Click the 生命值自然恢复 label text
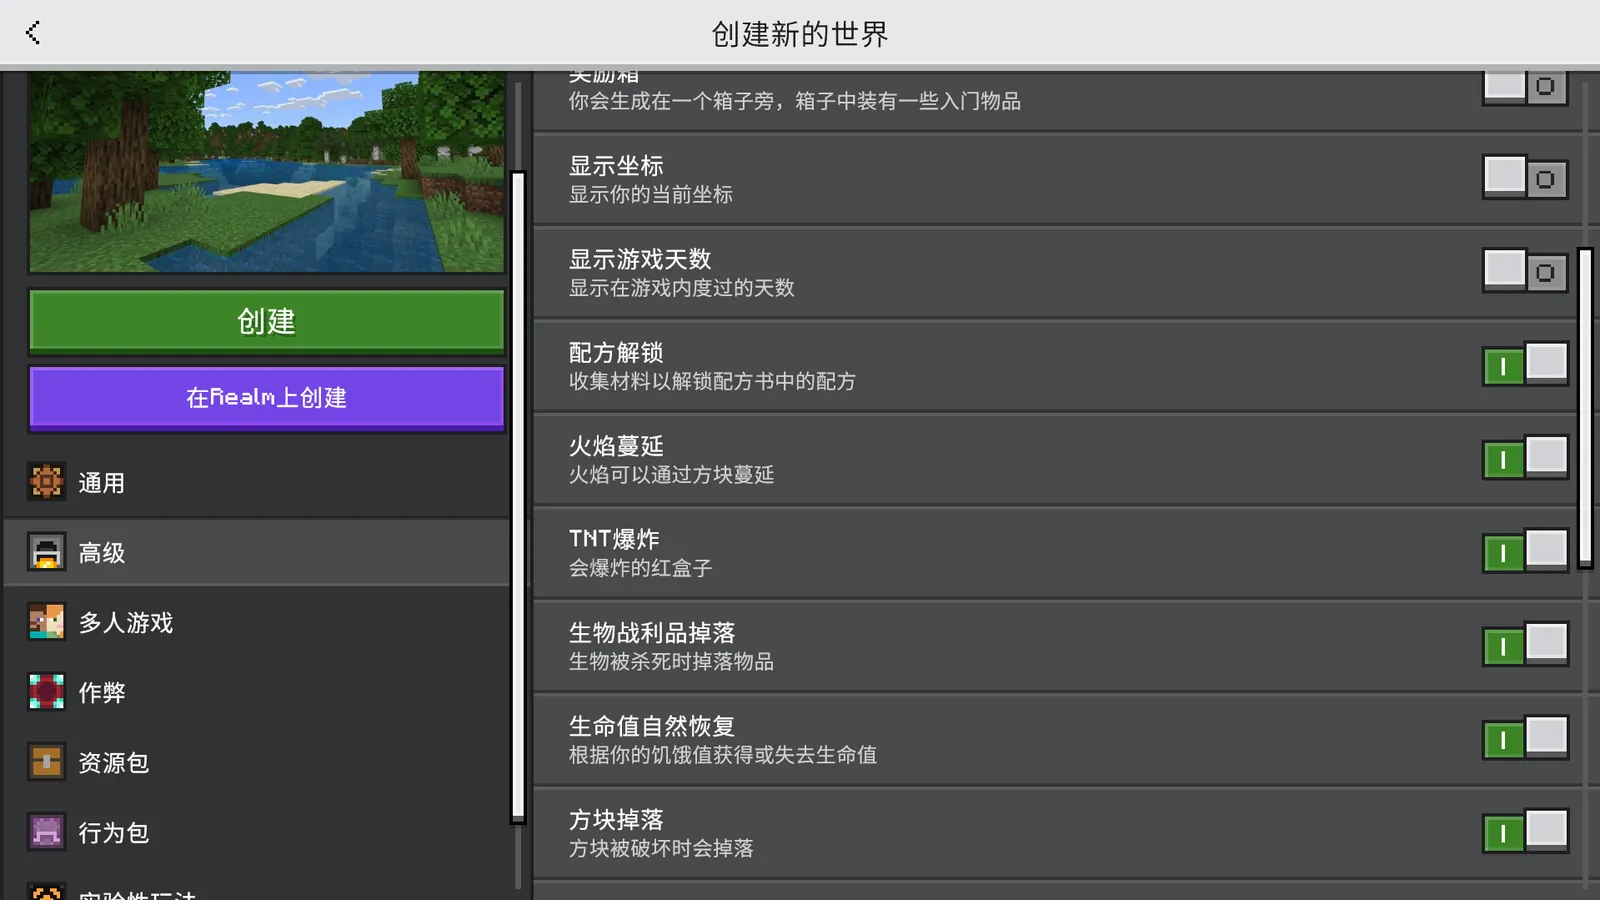The height and width of the screenshot is (900, 1600). (x=652, y=726)
